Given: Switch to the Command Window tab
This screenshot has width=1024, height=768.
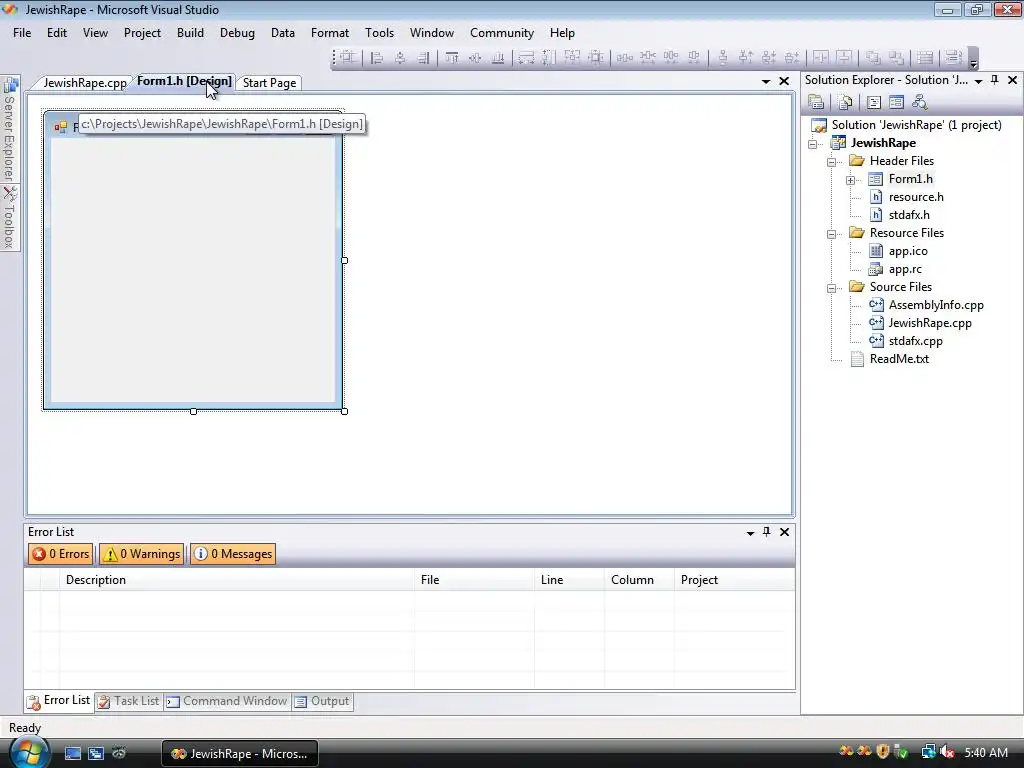Looking at the screenshot, I should pyautogui.click(x=227, y=701).
